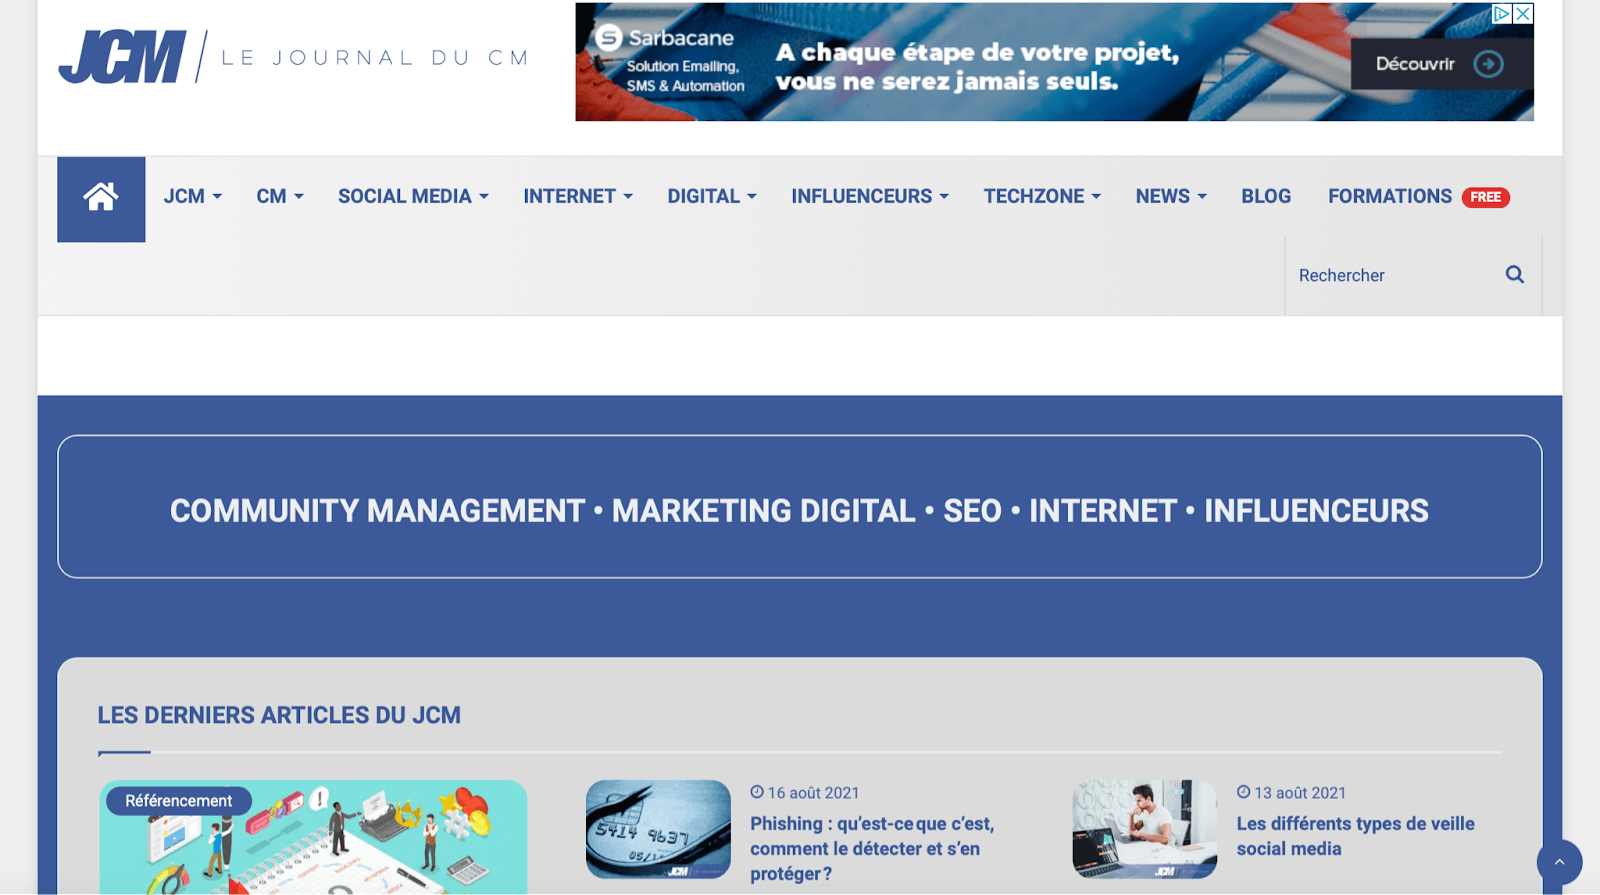Open the Social Media dropdown menu
The image size is (1600, 895).
(x=412, y=197)
